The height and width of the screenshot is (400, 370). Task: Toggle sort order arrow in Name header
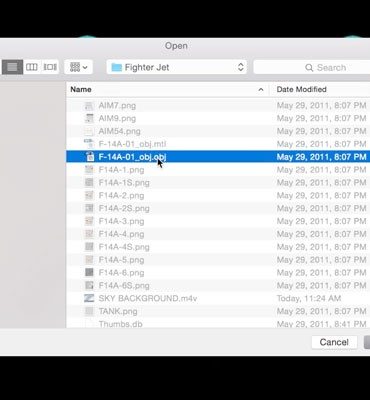(x=261, y=89)
